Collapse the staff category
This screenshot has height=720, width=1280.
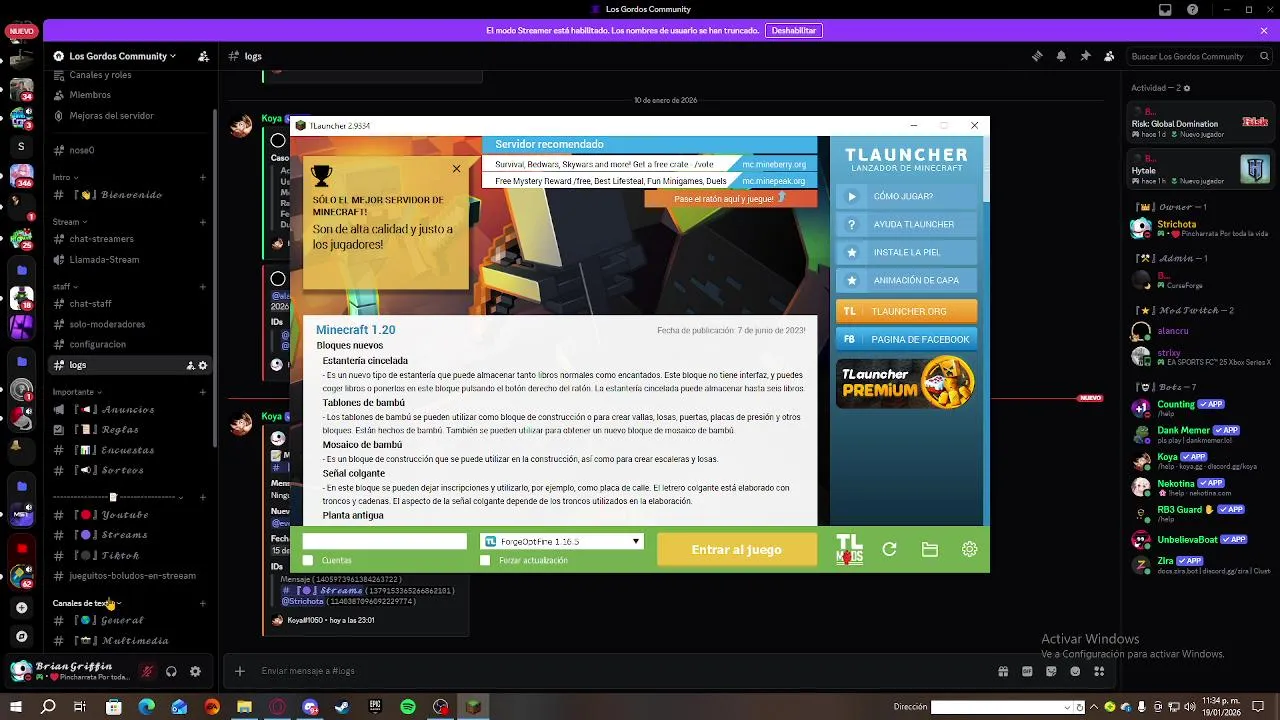[63, 287]
